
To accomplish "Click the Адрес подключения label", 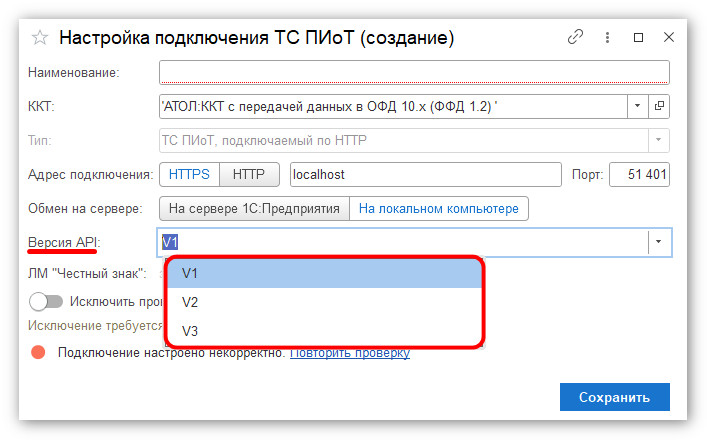I will point(91,174).
